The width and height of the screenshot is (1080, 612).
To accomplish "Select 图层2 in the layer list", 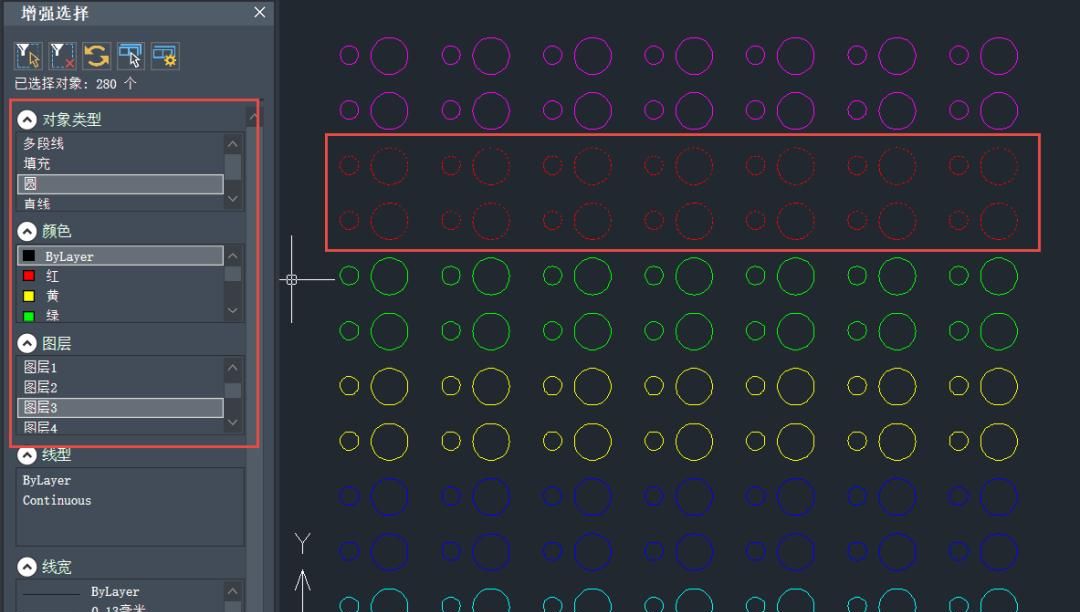I will (121, 387).
